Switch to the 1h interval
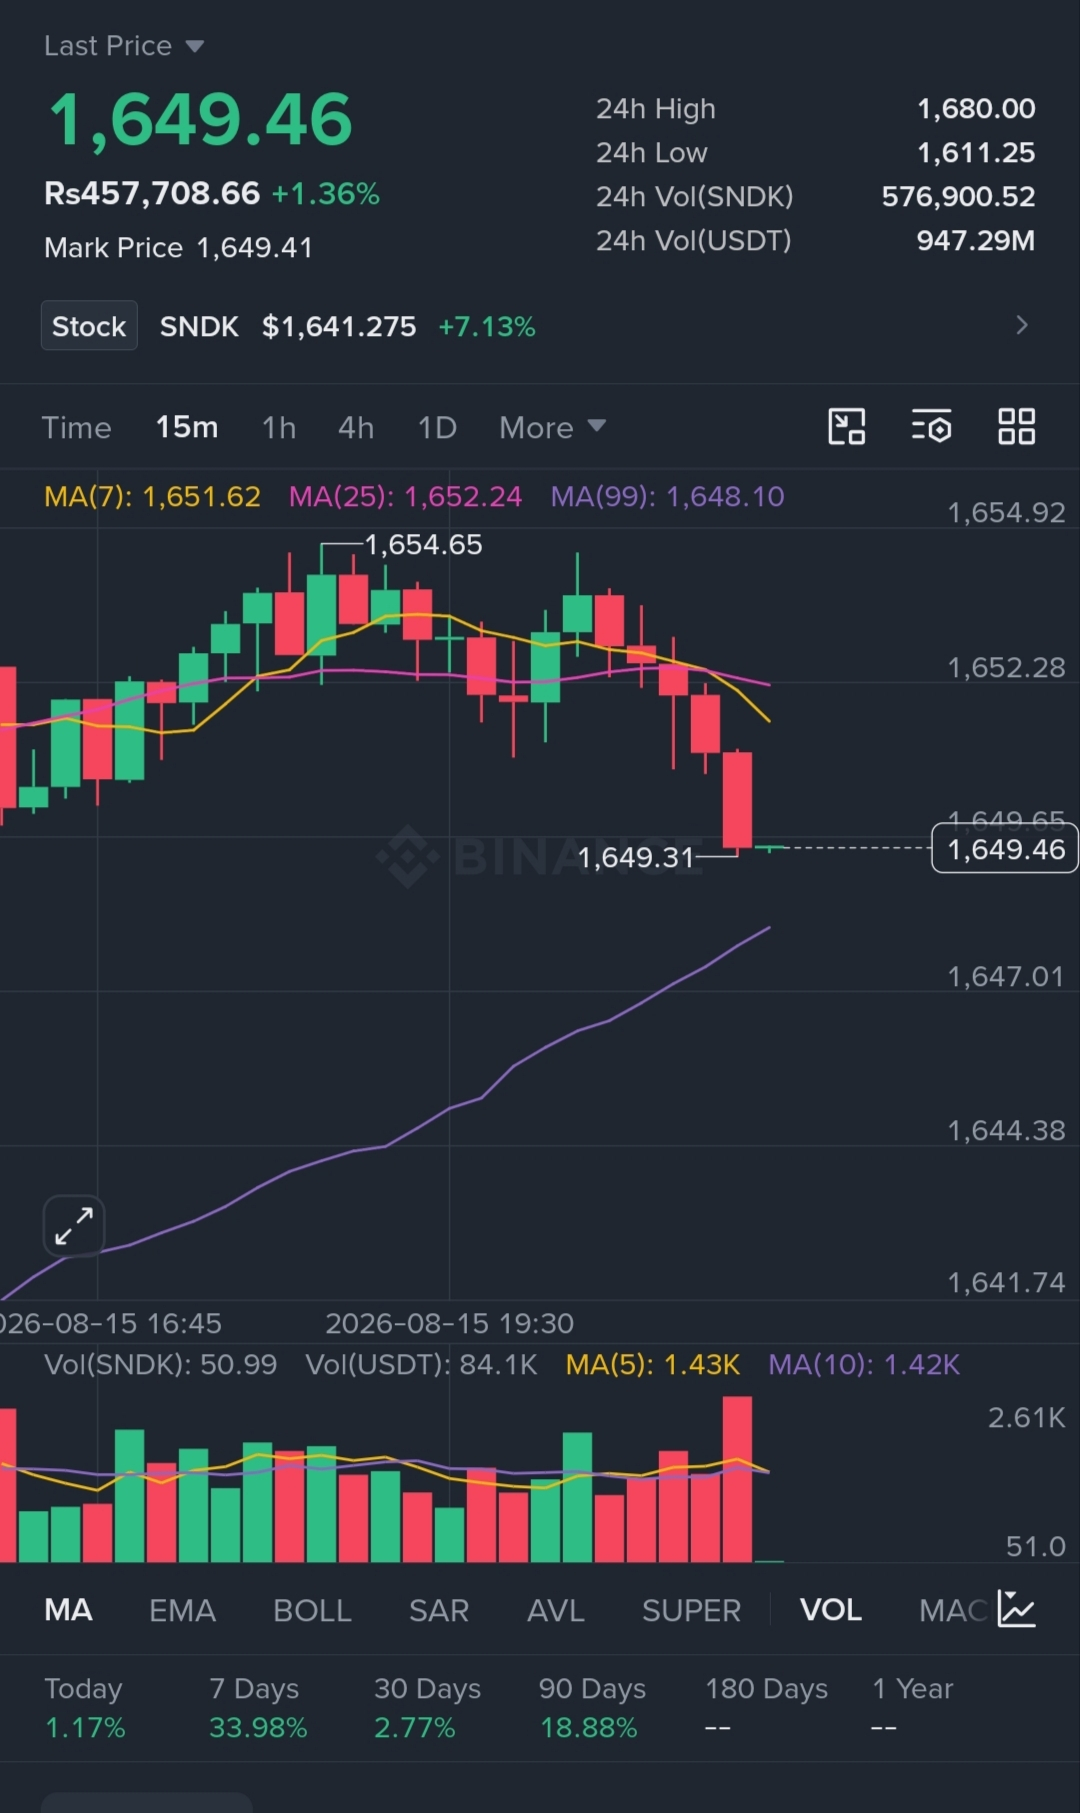Screen dimensions: 1080x1813 coord(279,428)
